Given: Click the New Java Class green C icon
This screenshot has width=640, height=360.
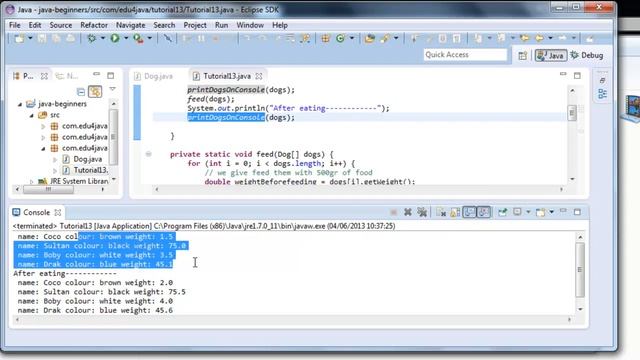Looking at the screenshot, I should click(340, 38).
